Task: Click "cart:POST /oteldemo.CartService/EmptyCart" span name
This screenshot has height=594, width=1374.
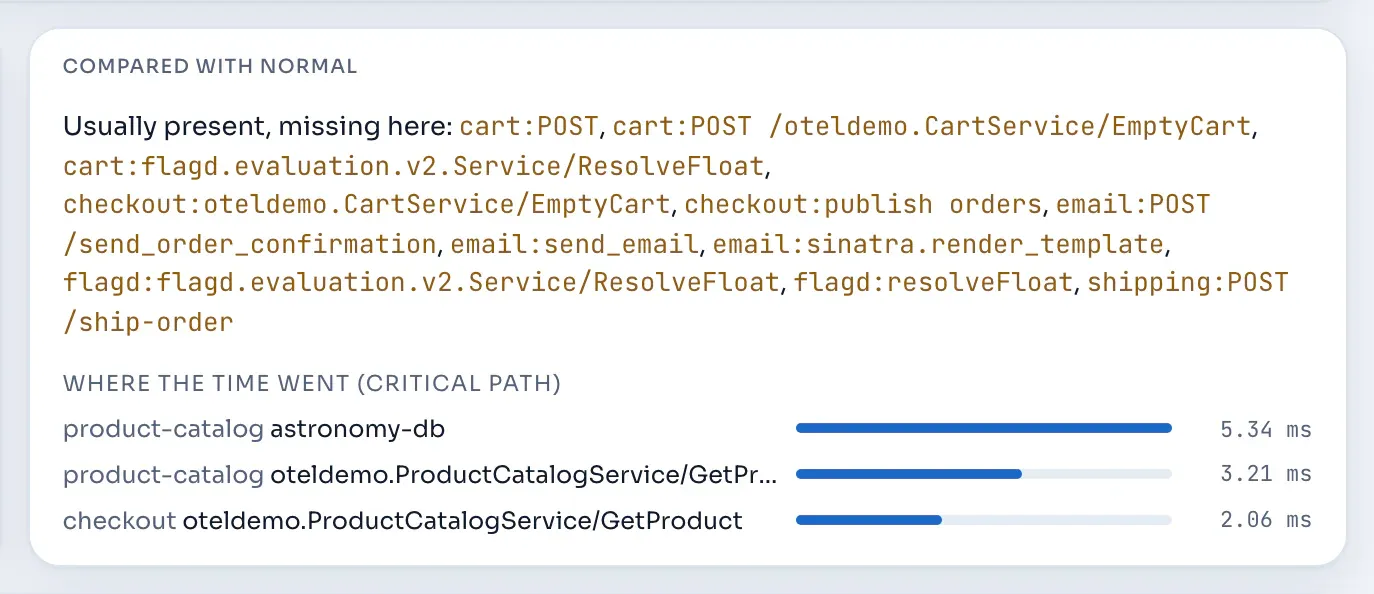Action: (932, 127)
